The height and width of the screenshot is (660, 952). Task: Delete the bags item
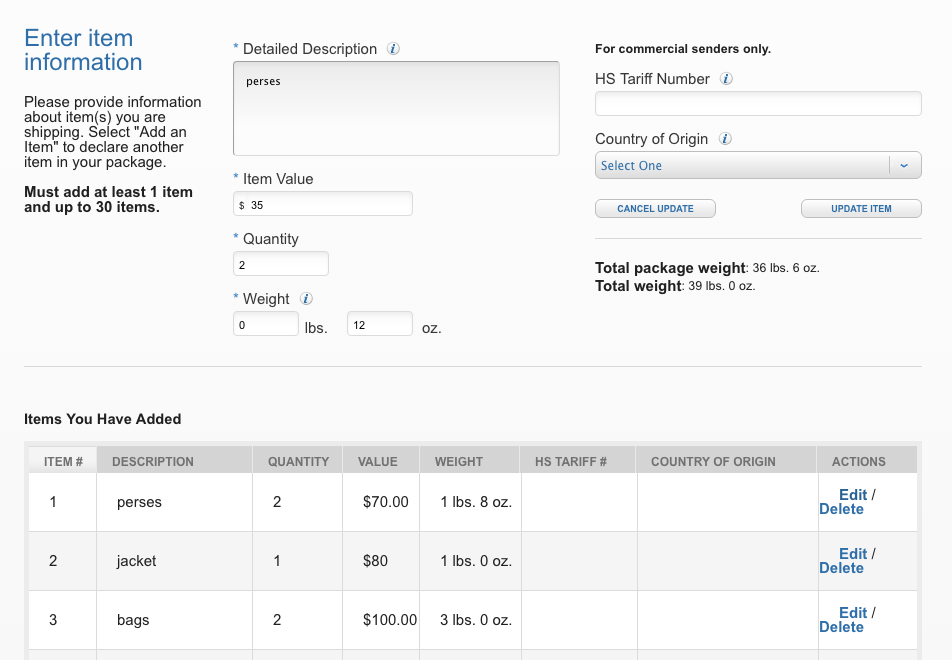(841, 627)
